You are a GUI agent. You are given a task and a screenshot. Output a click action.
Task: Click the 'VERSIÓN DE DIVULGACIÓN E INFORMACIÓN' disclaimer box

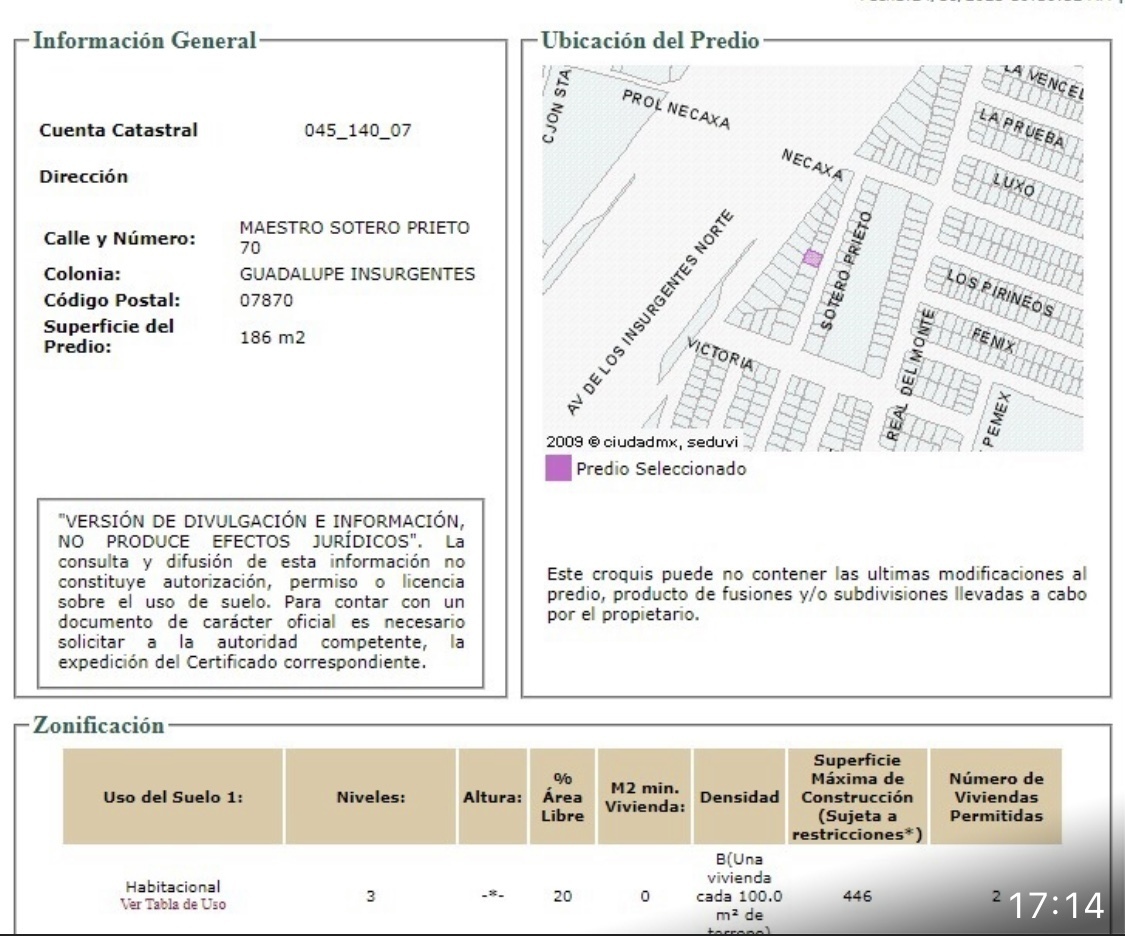[261, 592]
